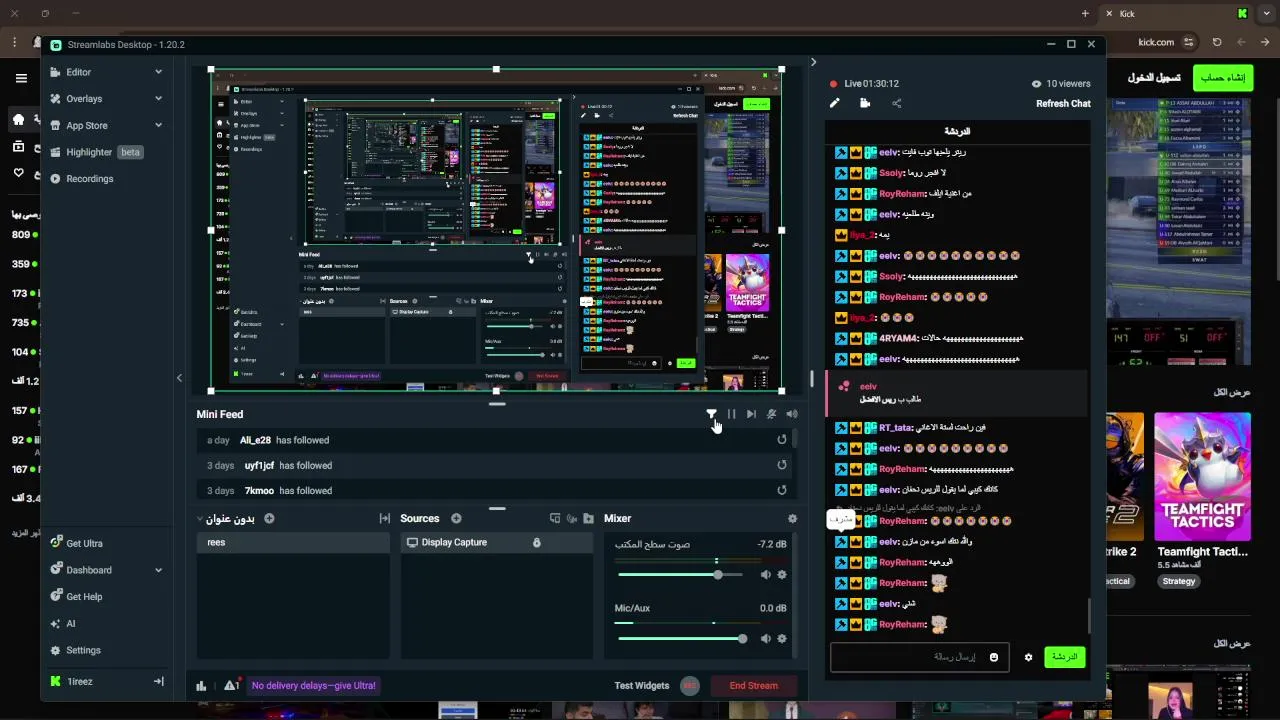
Task: Open the Sources widget add icon
Action: (x=555, y=518)
